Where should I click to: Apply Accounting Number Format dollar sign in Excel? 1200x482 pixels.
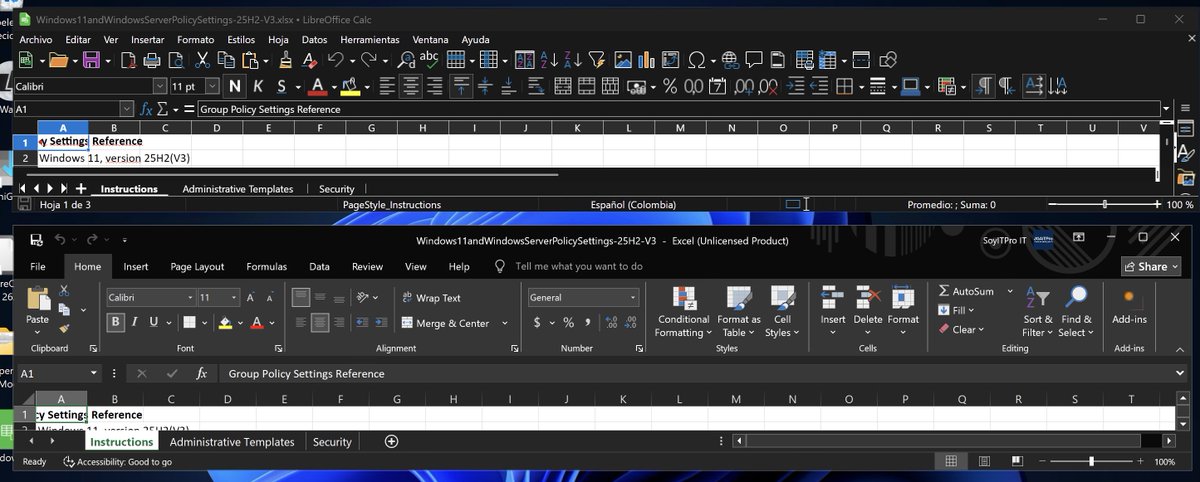pos(537,323)
